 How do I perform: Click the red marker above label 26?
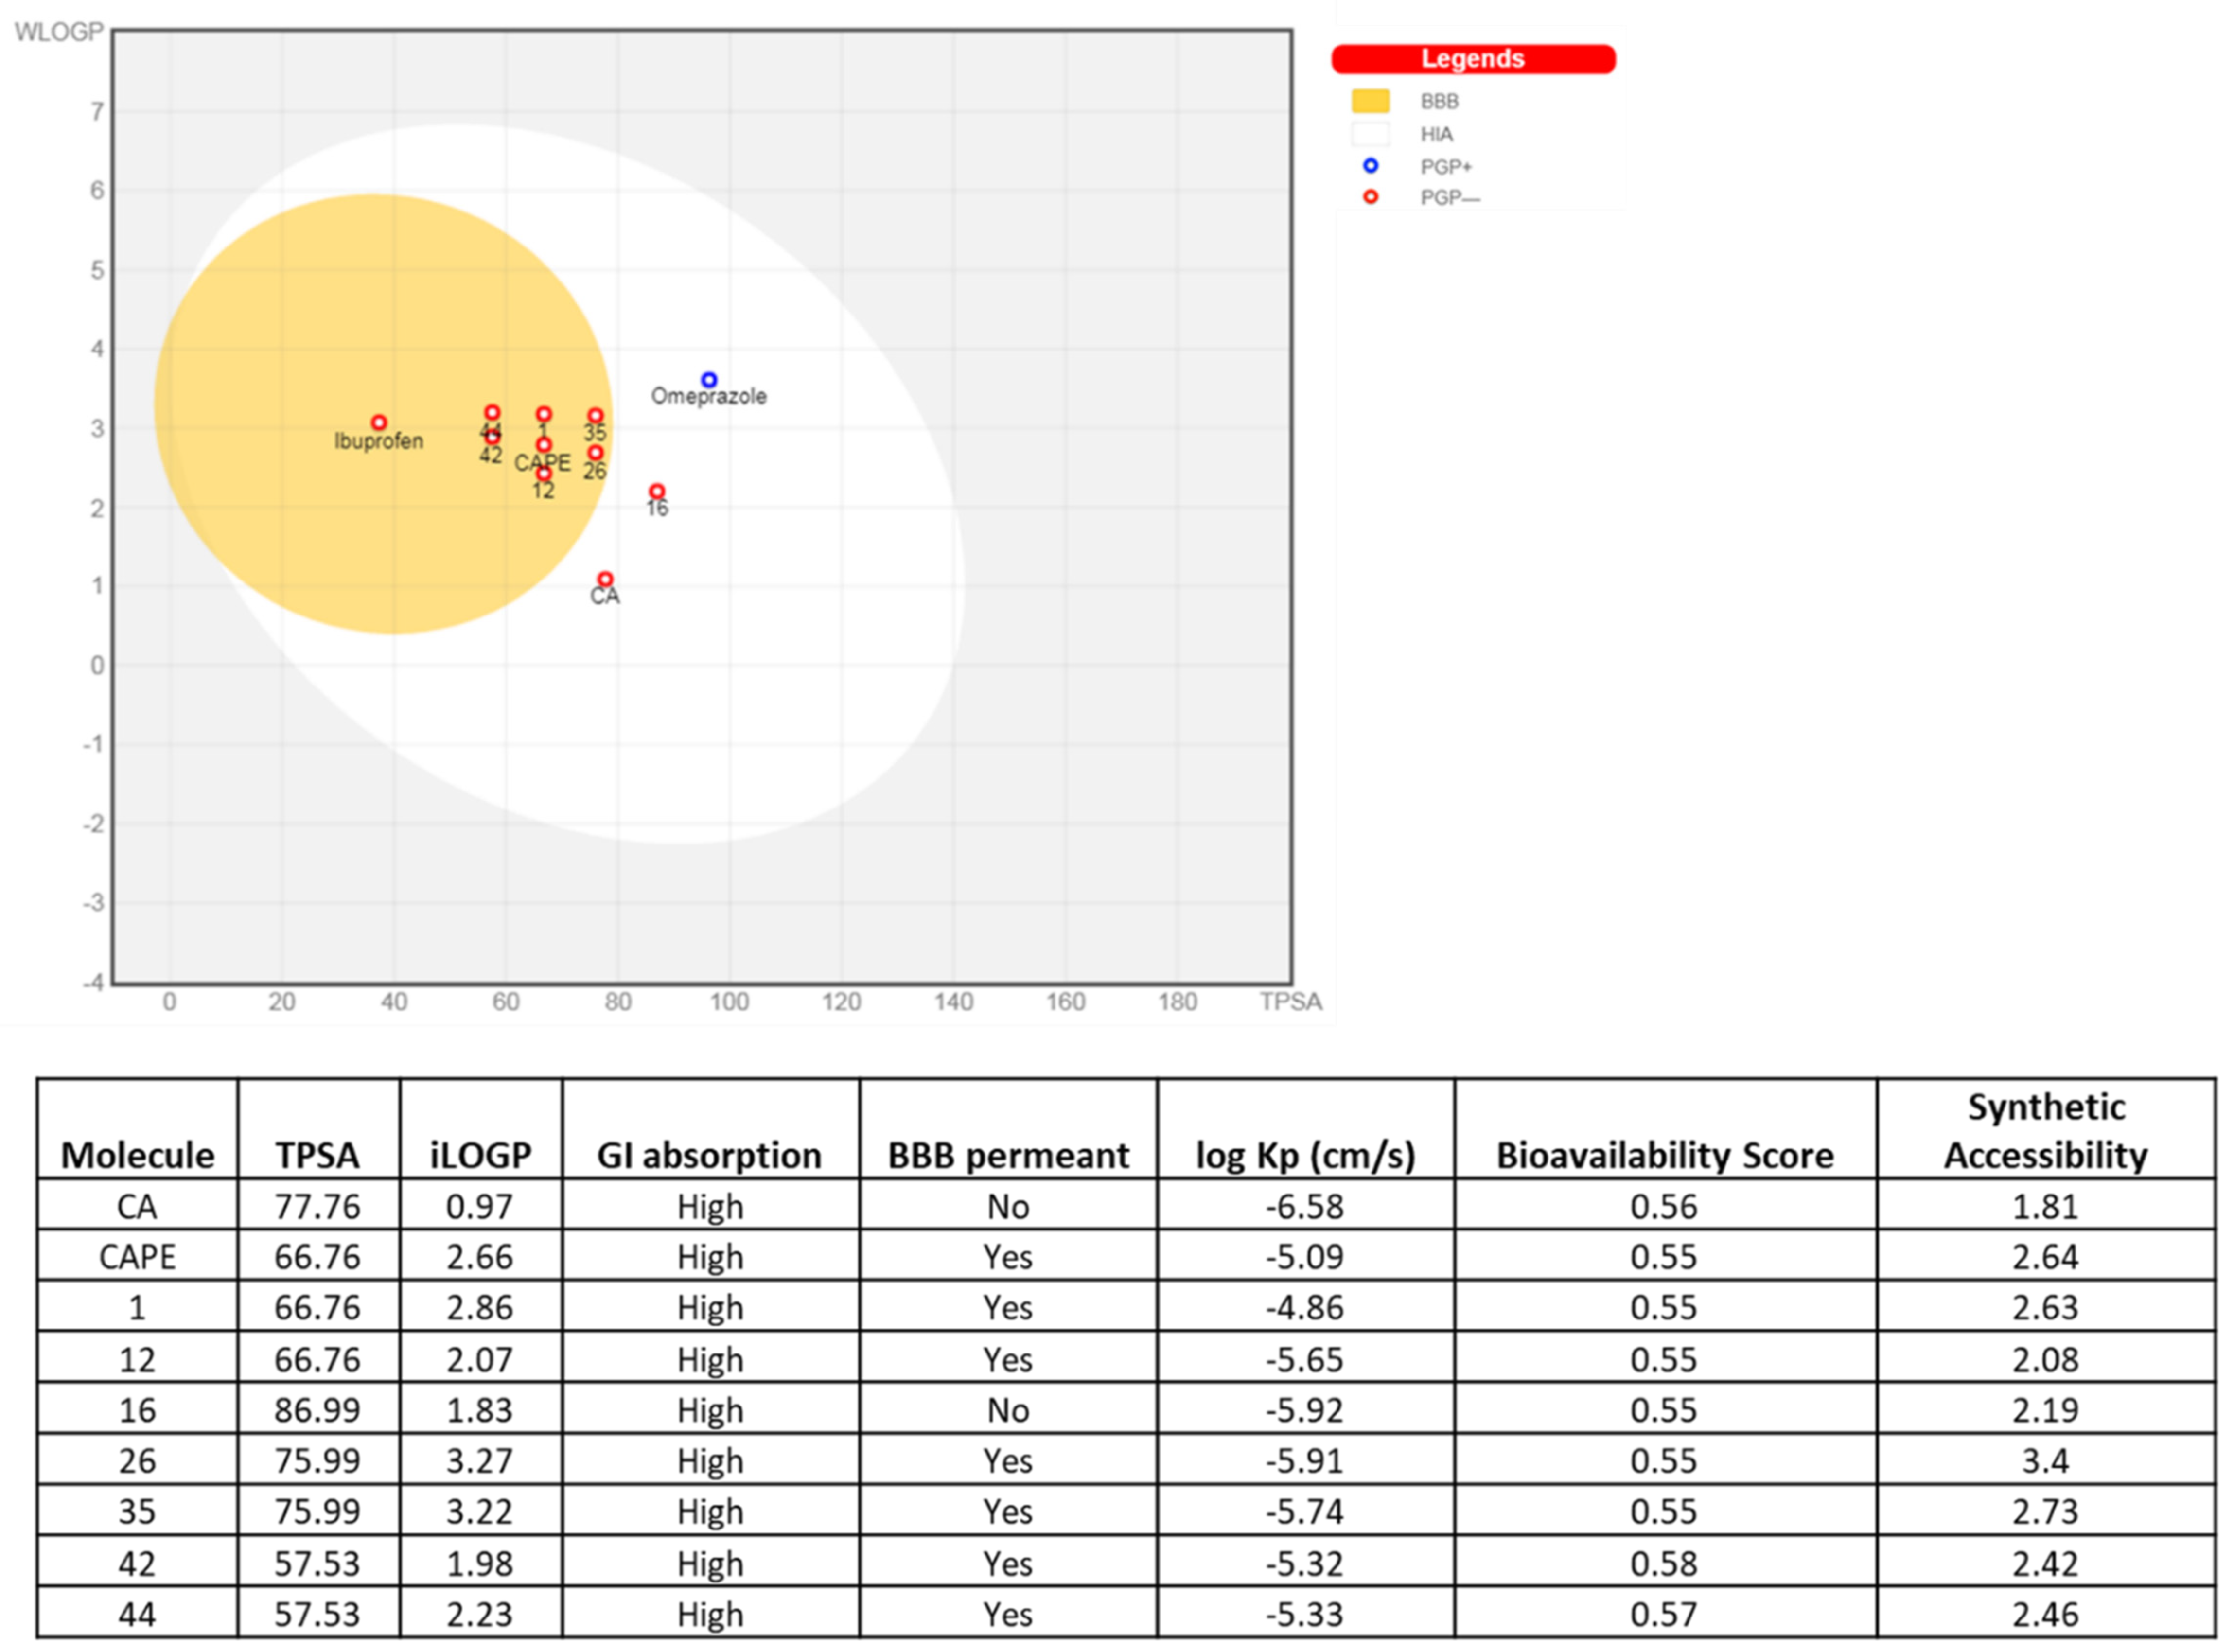click(x=595, y=452)
